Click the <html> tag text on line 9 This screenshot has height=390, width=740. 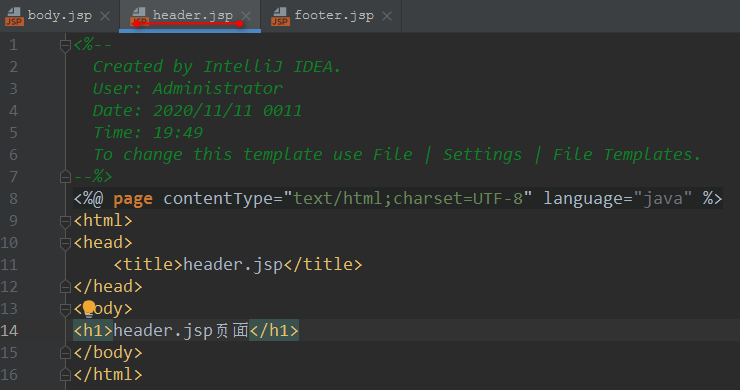103,220
